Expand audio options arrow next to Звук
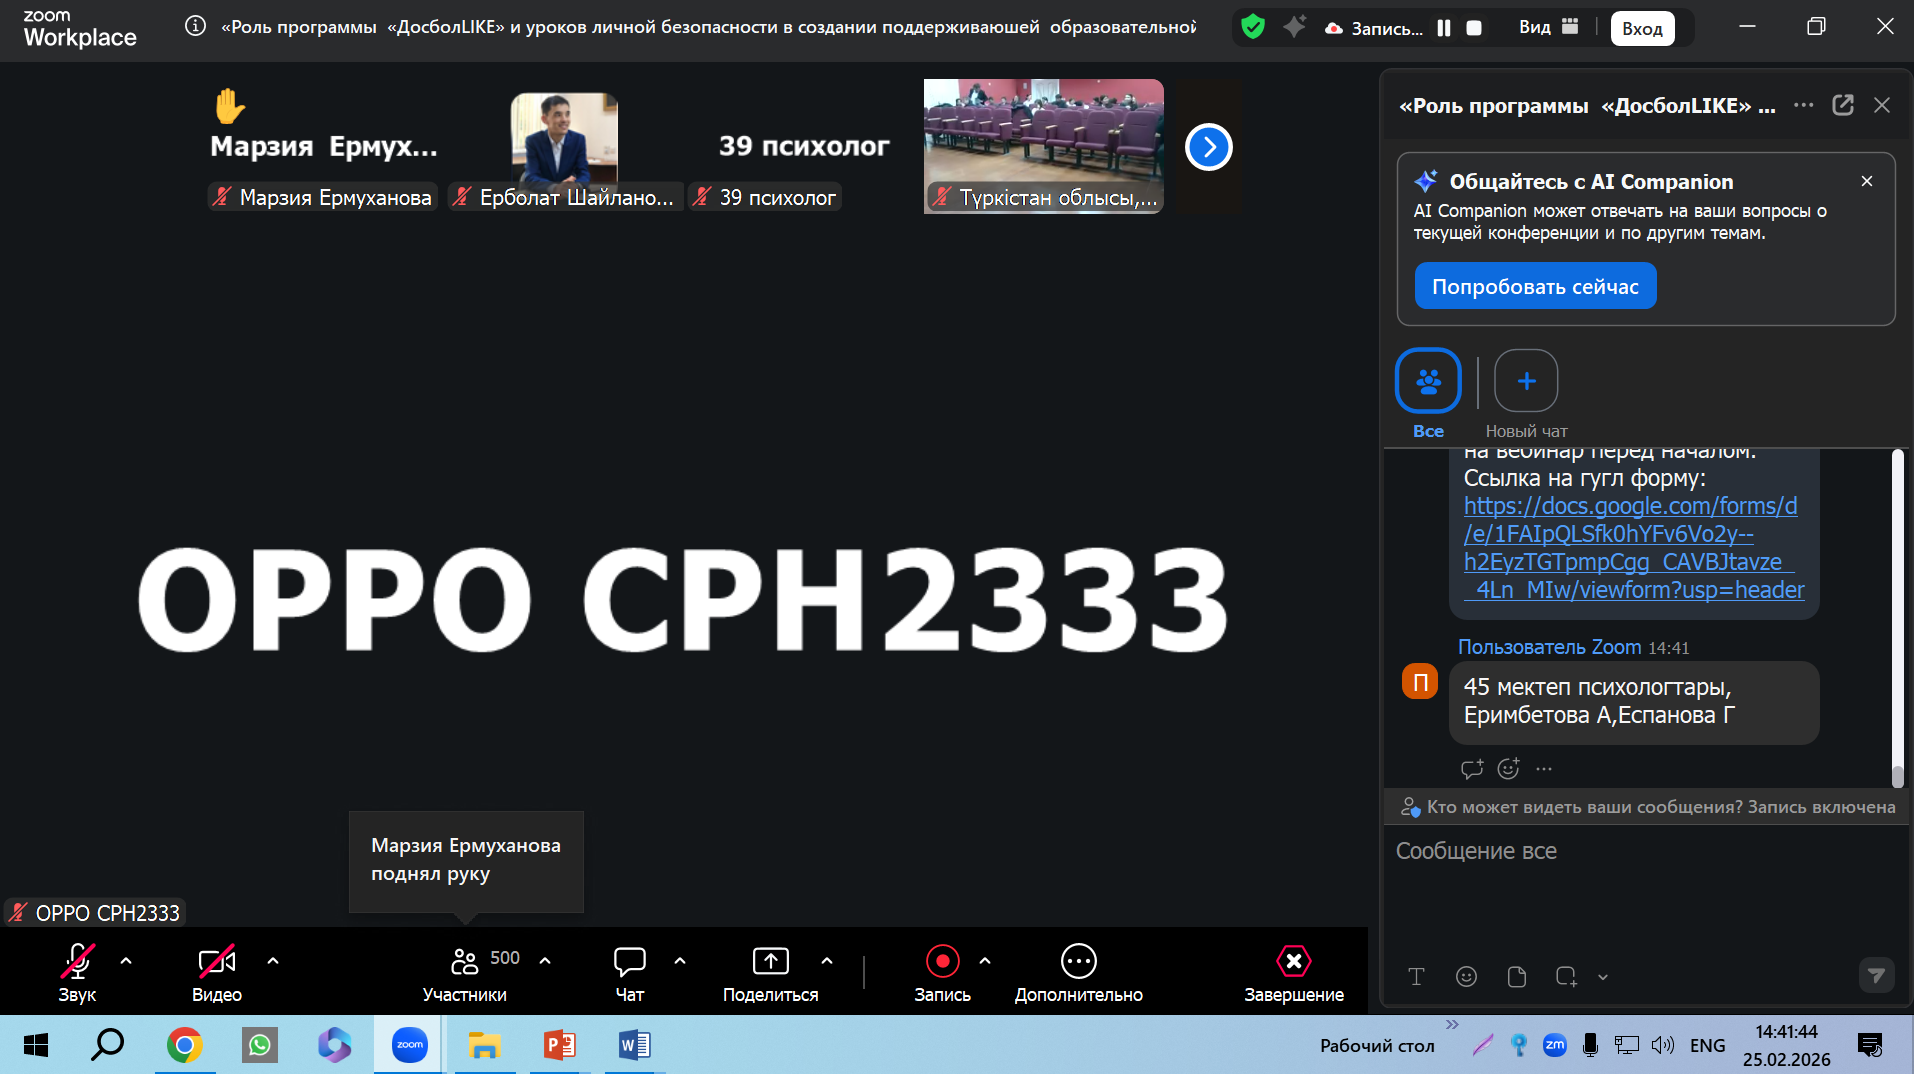The image size is (1914, 1074). pyautogui.click(x=126, y=961)
